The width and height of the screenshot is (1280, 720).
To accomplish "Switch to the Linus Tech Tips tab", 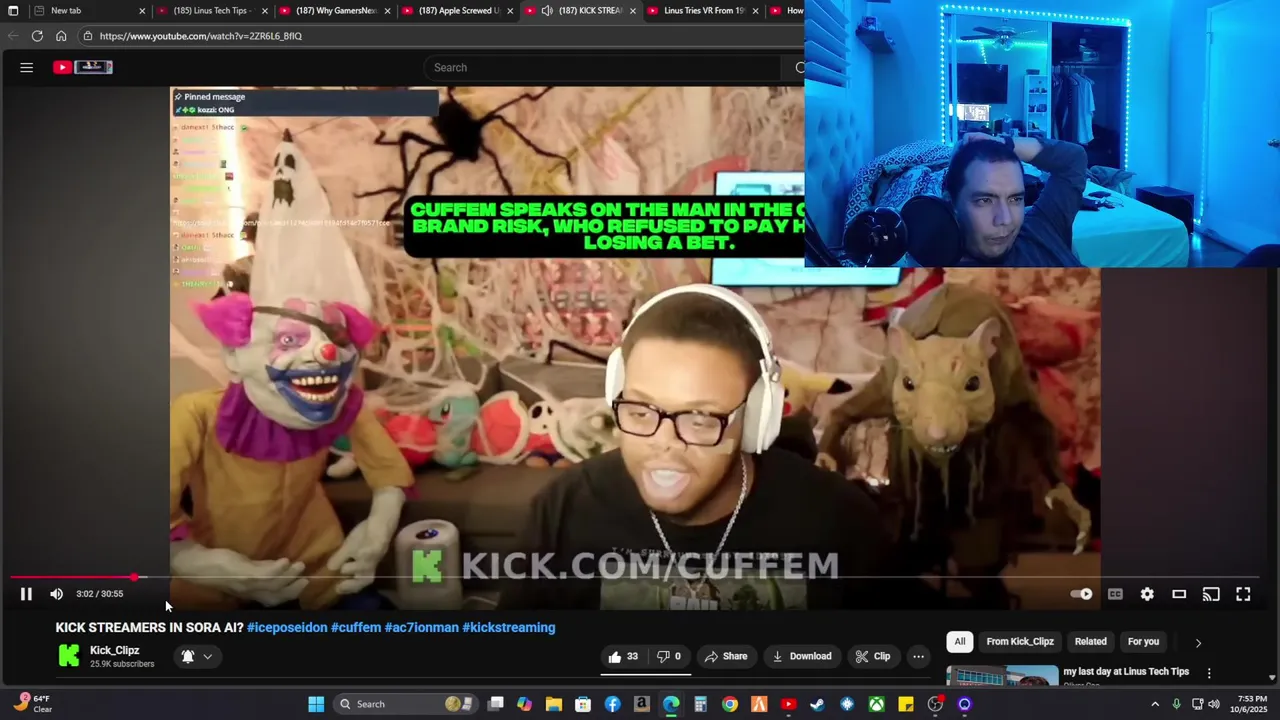I will tap(213, 10).
